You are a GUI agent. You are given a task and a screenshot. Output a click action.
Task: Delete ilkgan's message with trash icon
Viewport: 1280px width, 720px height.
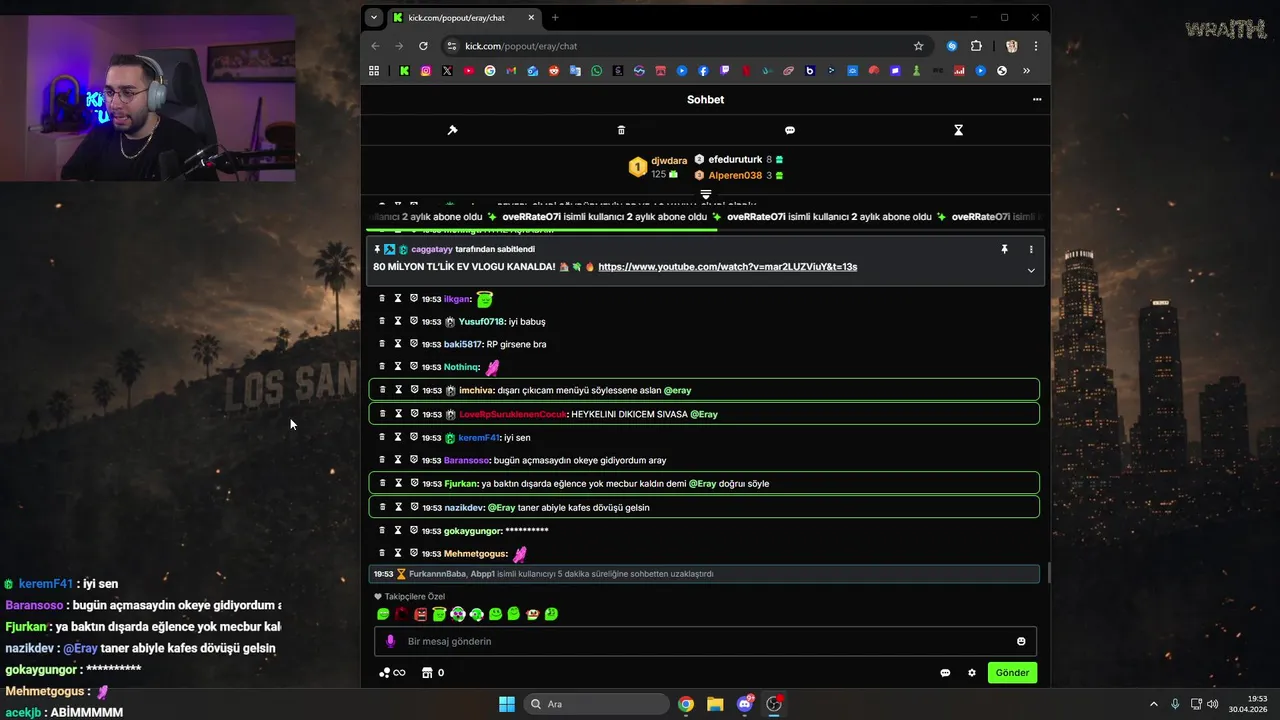click(x=382, y=298)
